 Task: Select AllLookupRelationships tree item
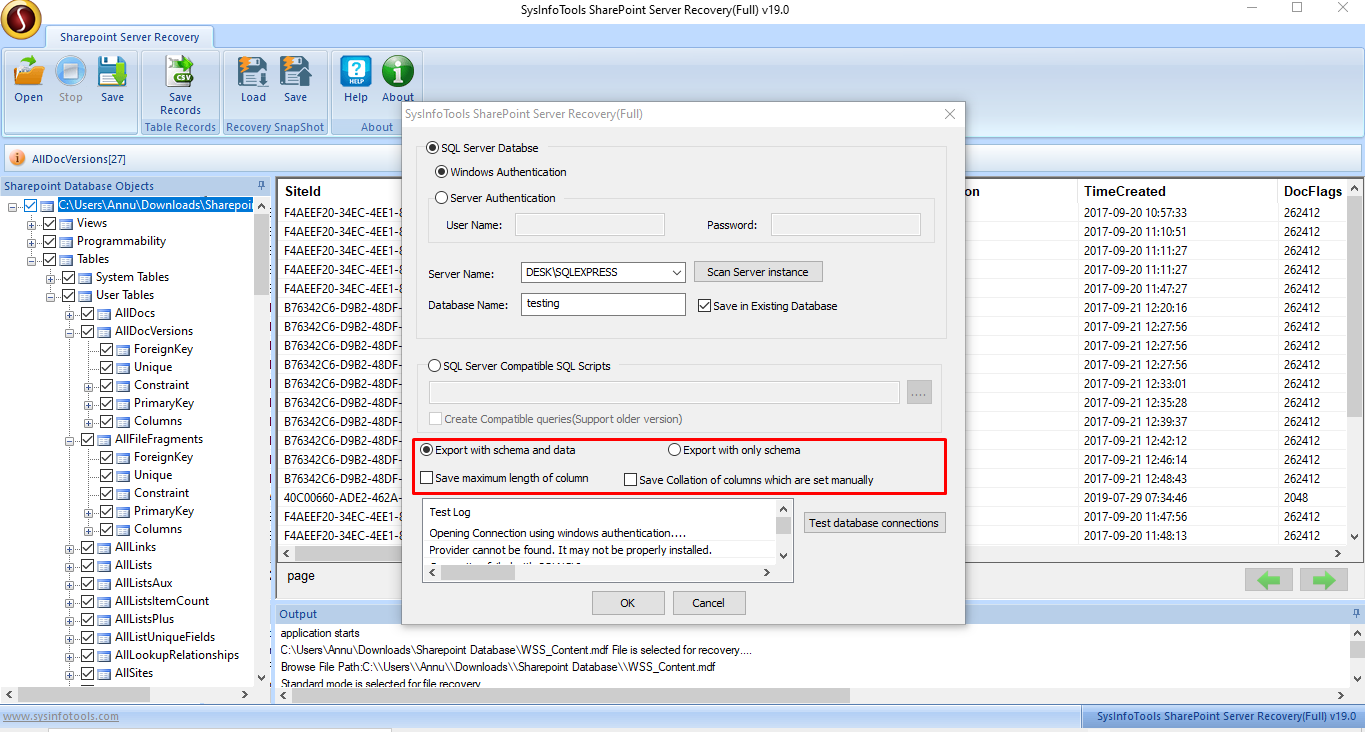tap(177, 655)
